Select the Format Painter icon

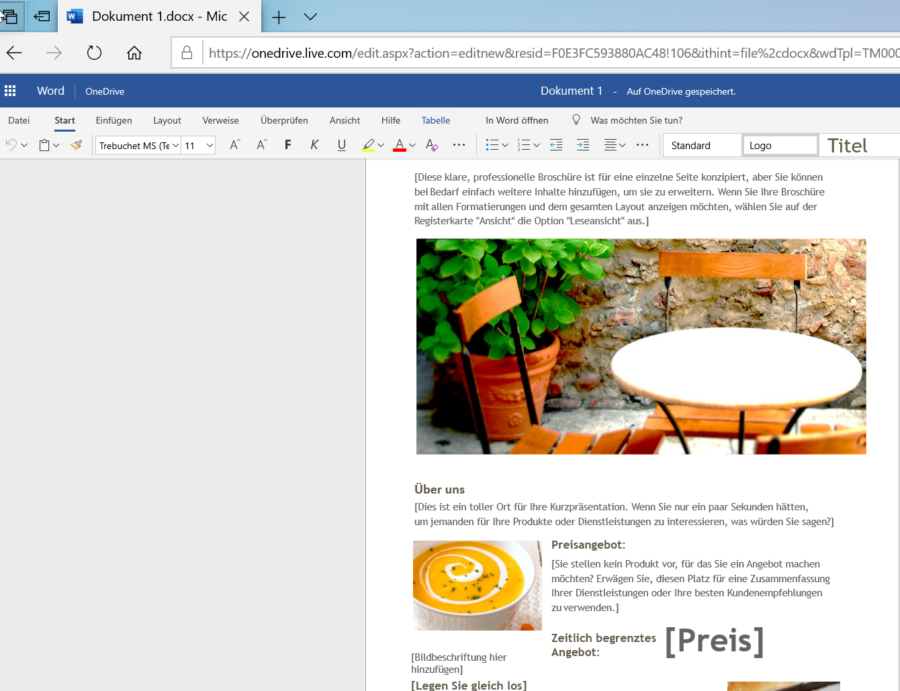tap(76, 144)
